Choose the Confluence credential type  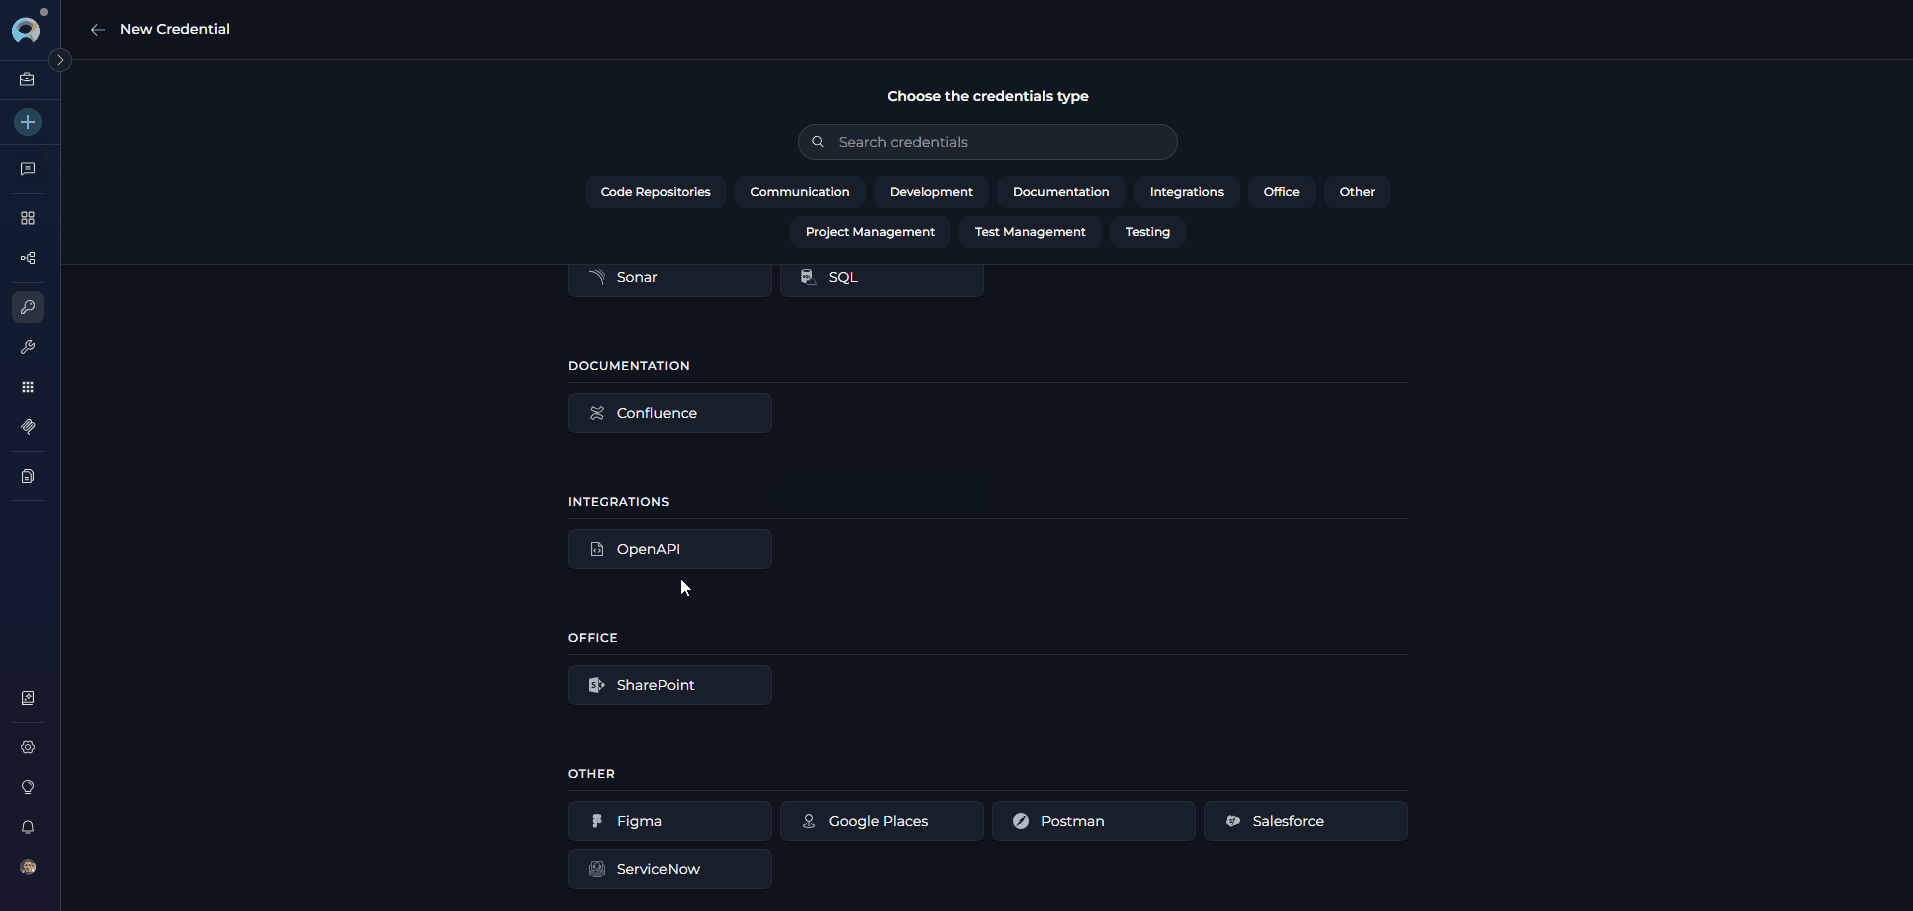pyautogui.click(x=670, y=413)
